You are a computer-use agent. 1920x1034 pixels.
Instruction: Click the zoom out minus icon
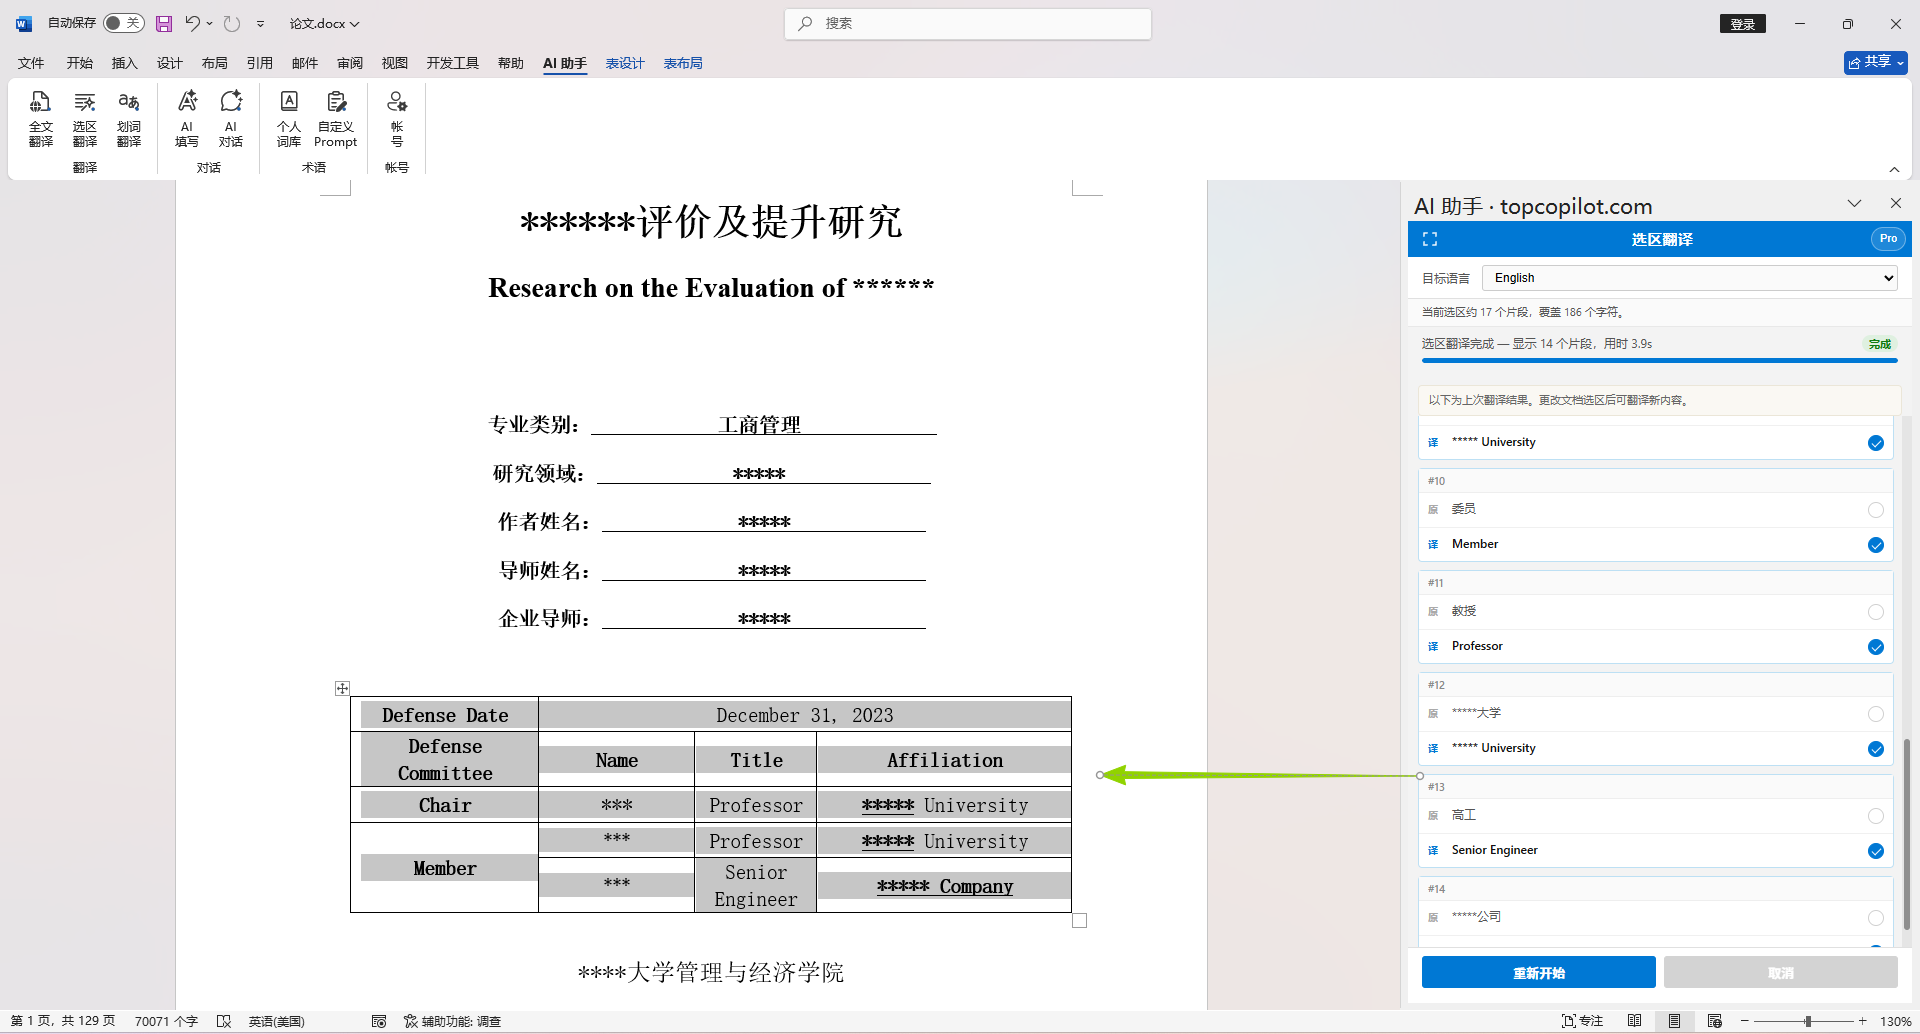pos(1745,1021)
